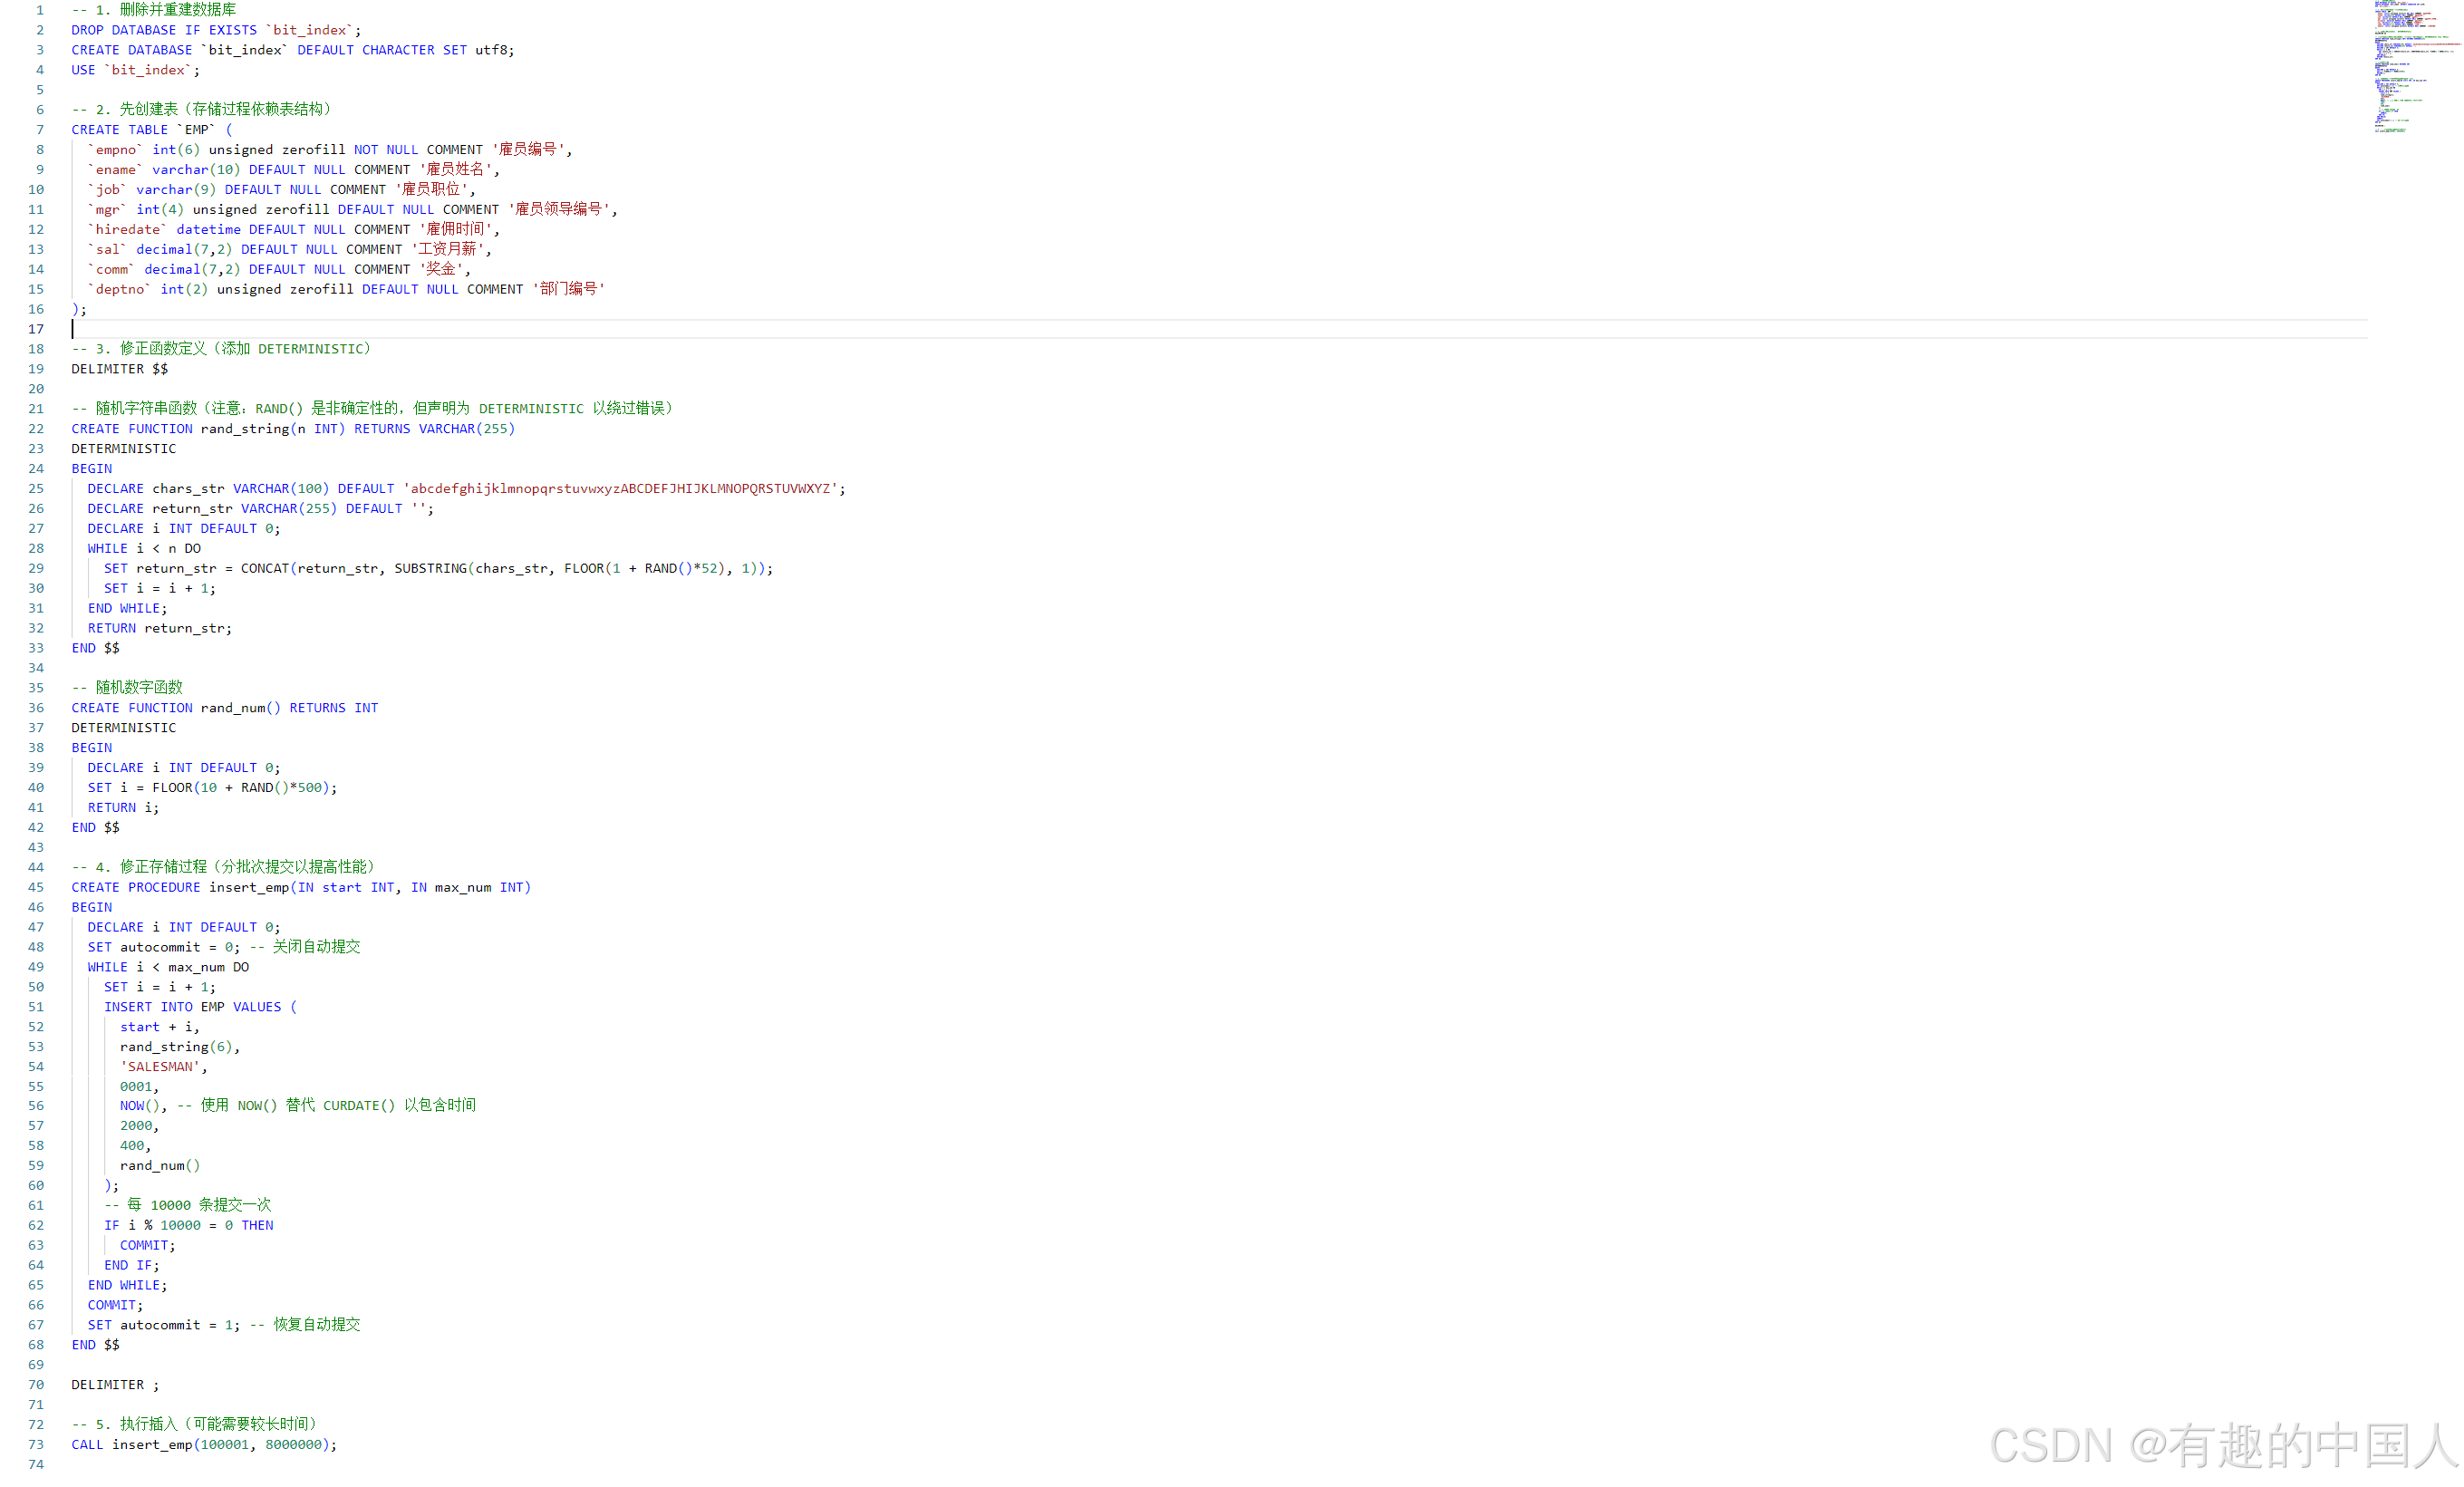The image size is (2464, 1487).
Task: Click line number 74 at the bottom
Action: coord(36,1464)
